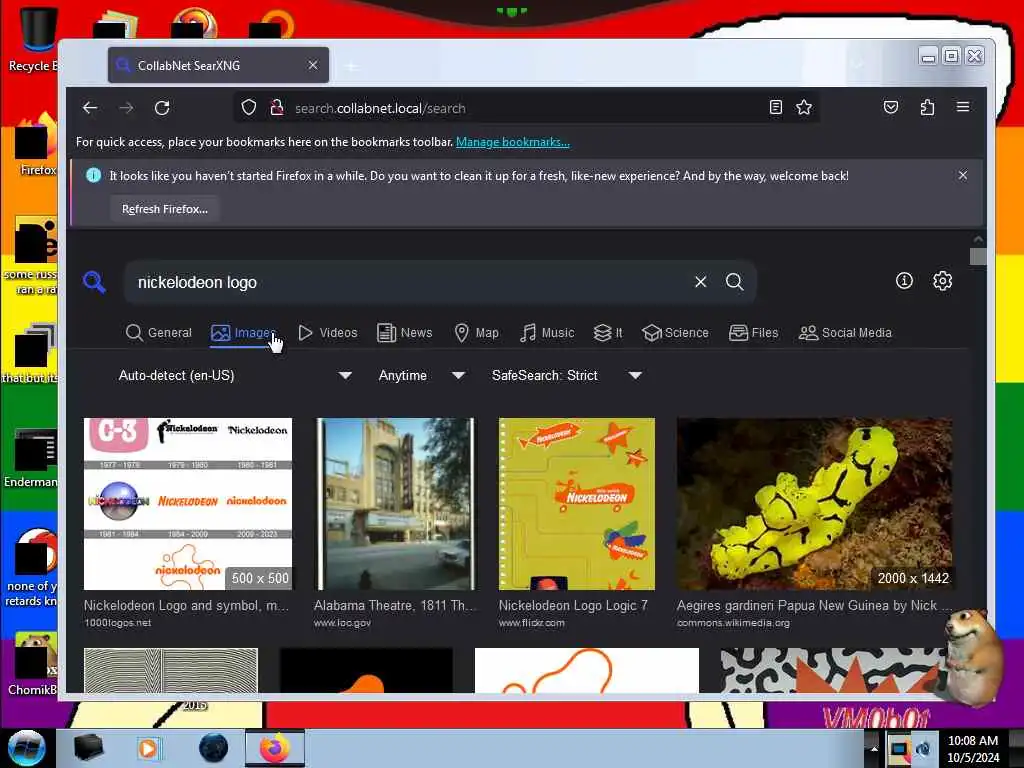This screenshot has height=768, width=1024.
Task: Expand the Anytime time range dropdown
Action: 422,376
